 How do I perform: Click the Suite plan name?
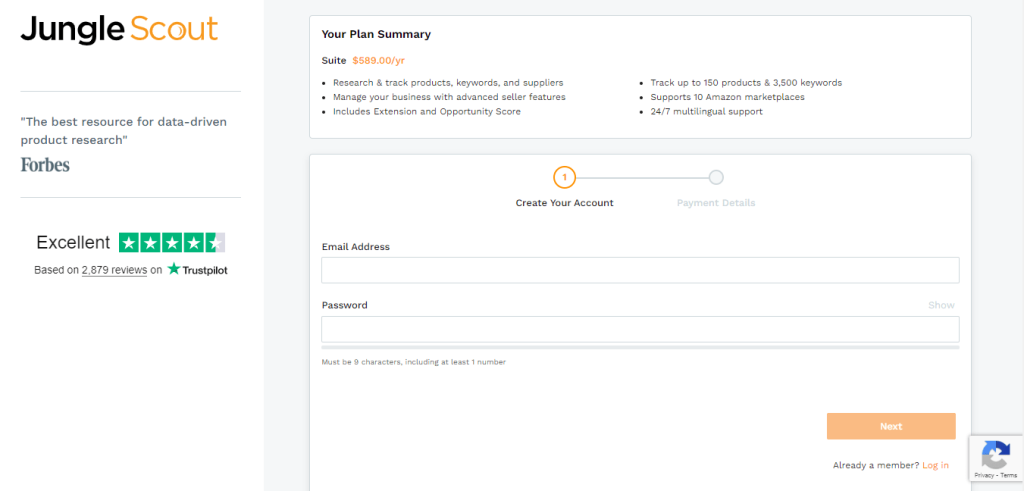(x=334, y=60)
